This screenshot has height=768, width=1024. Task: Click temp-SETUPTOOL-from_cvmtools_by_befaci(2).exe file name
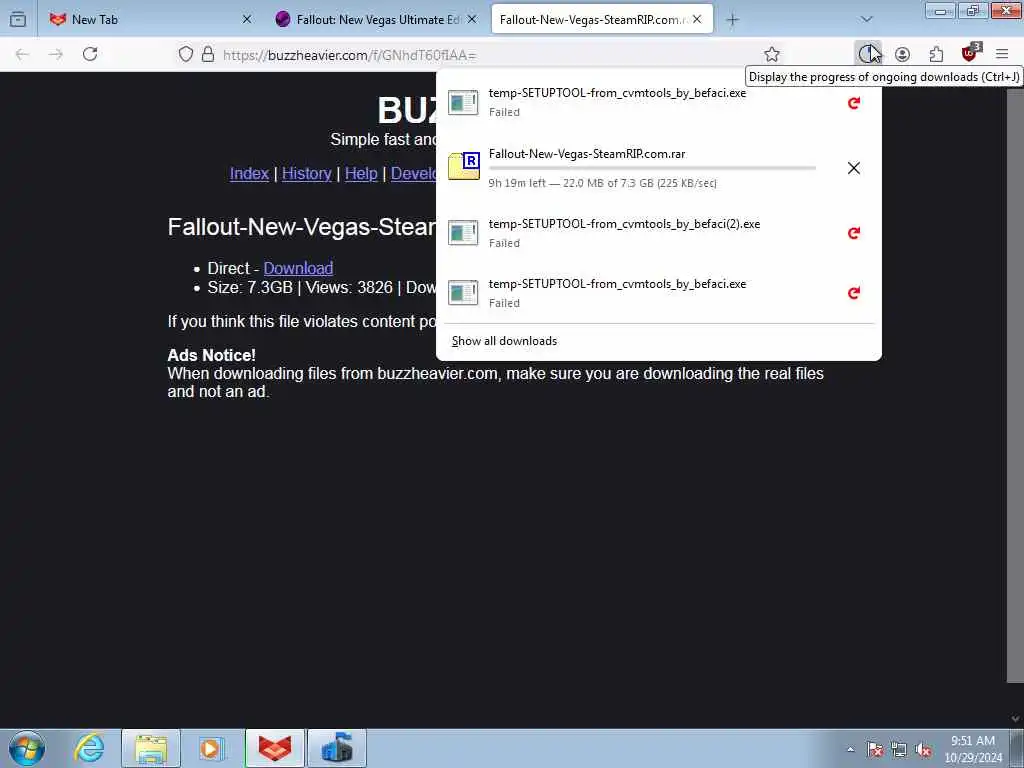tap(624, 224)
